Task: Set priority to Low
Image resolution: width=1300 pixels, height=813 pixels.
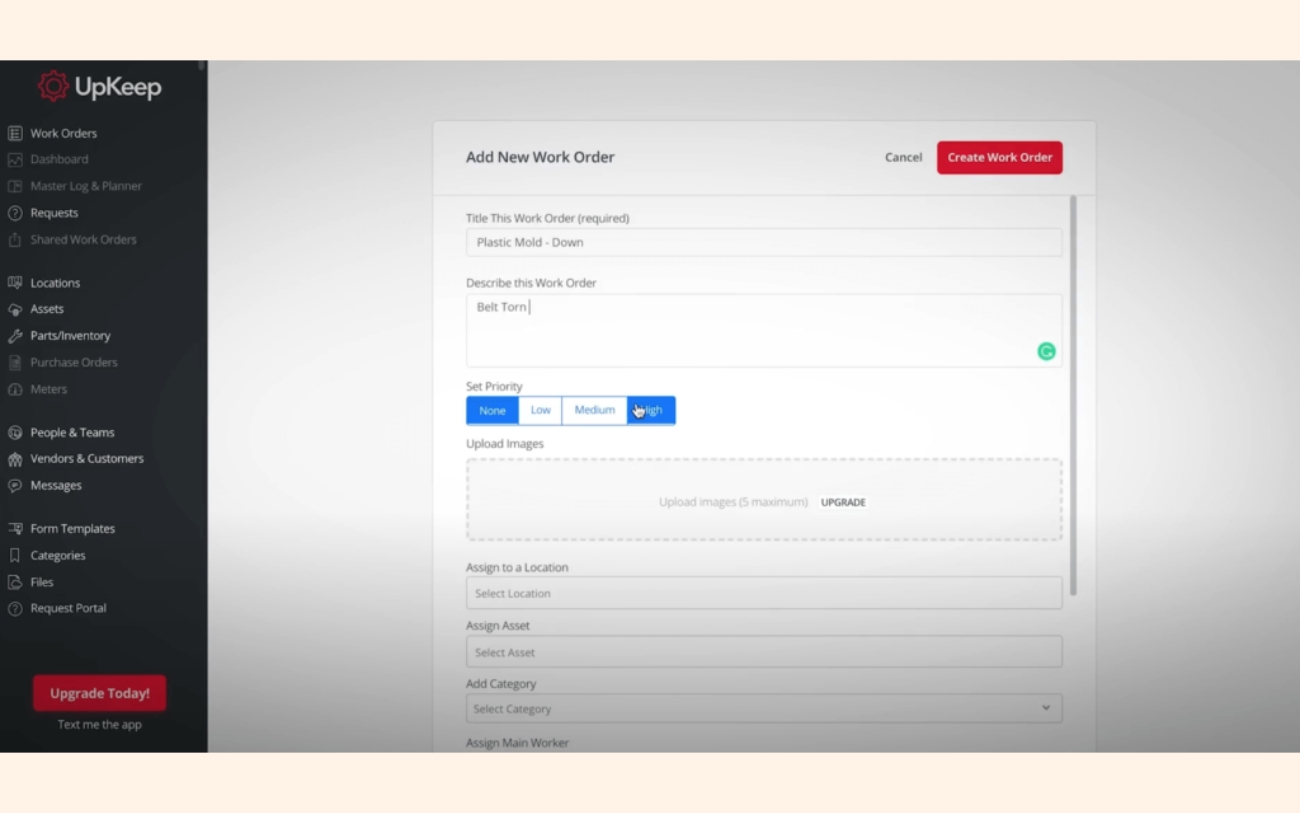Action: (x=540, y=410)
